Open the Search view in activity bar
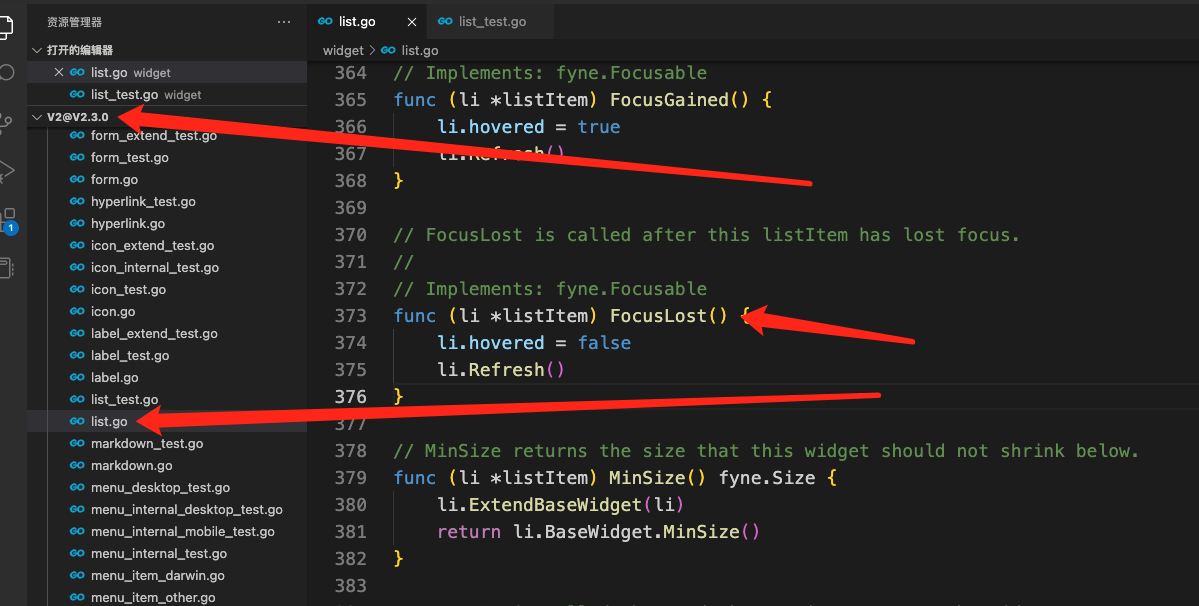 click(6, 73)
